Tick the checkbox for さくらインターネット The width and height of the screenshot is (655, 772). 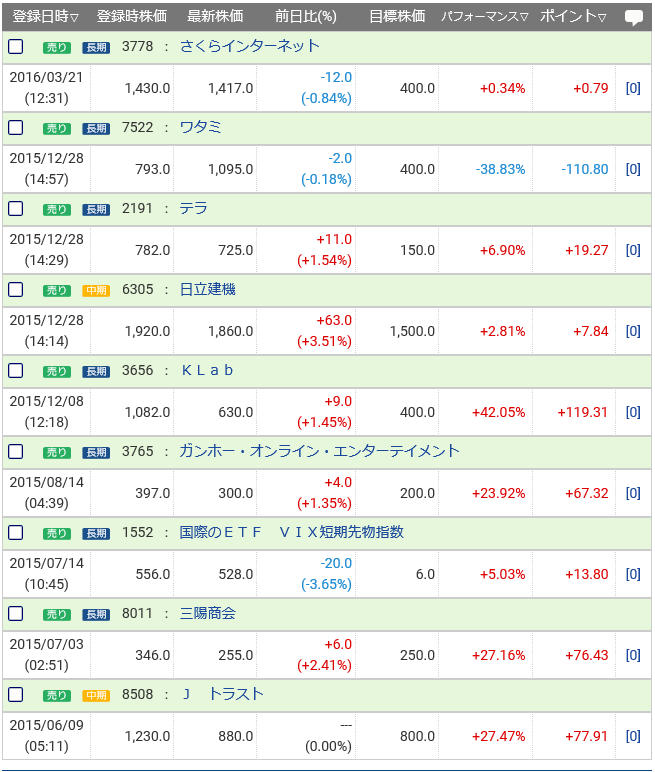tap(15, 46)
